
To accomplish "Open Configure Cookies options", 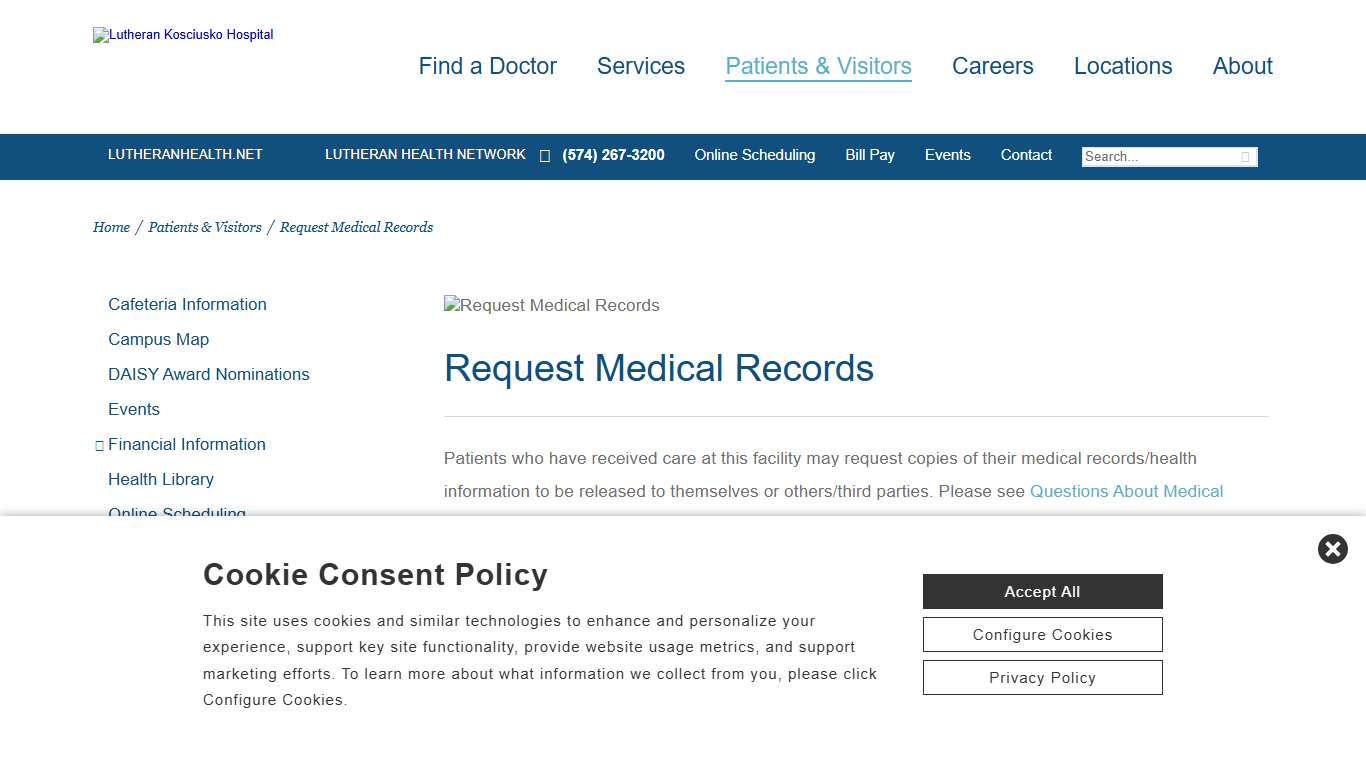I will [1042, 634].
